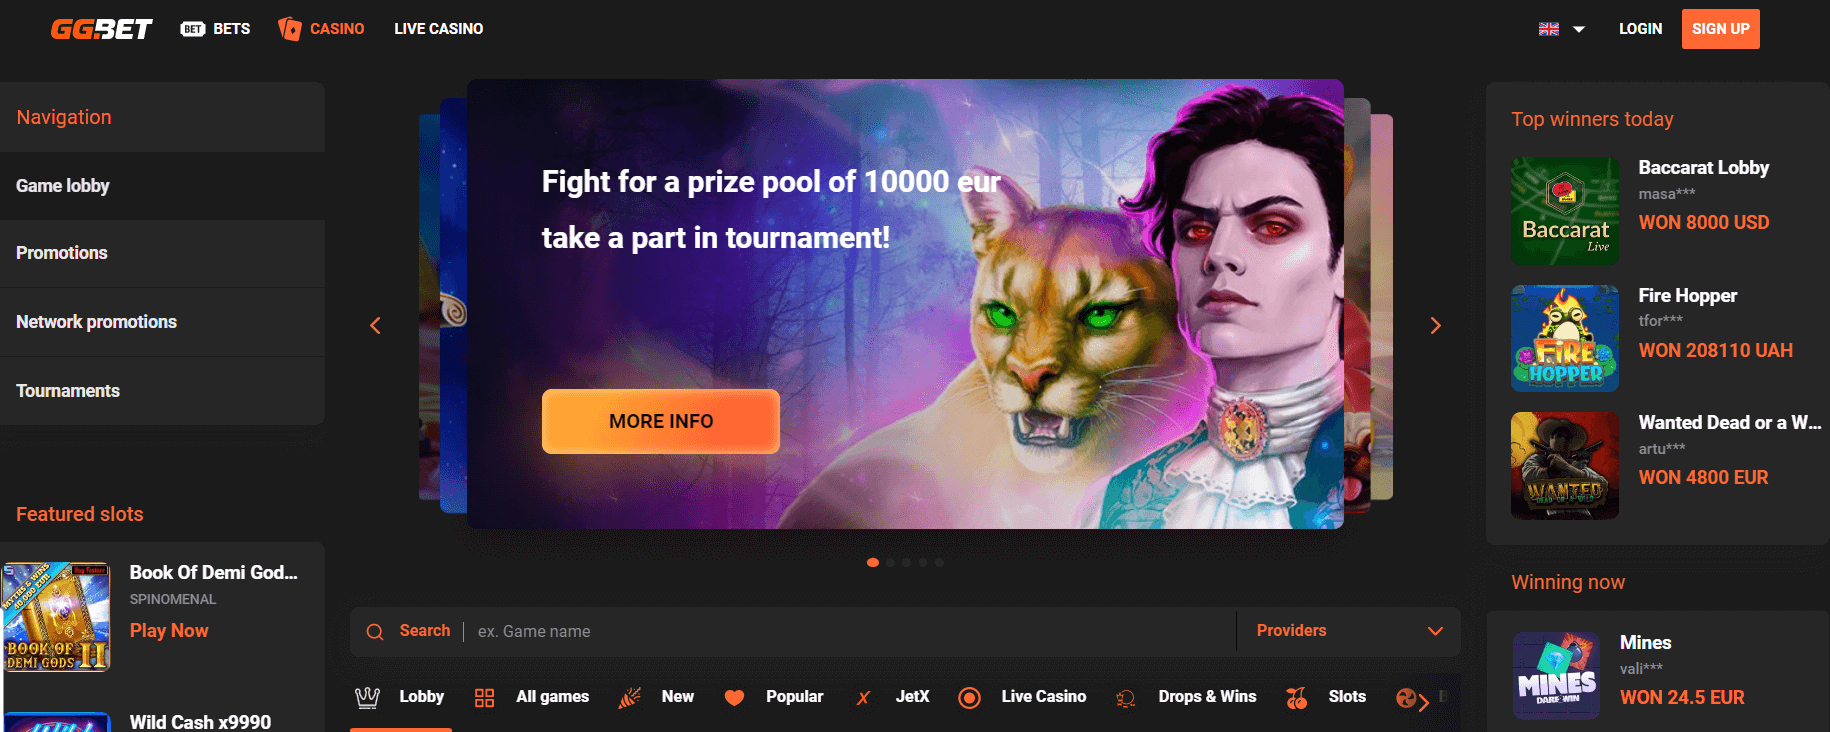Click the Live Casino circle icon
1830x732 pixels.
click(969, 698)
